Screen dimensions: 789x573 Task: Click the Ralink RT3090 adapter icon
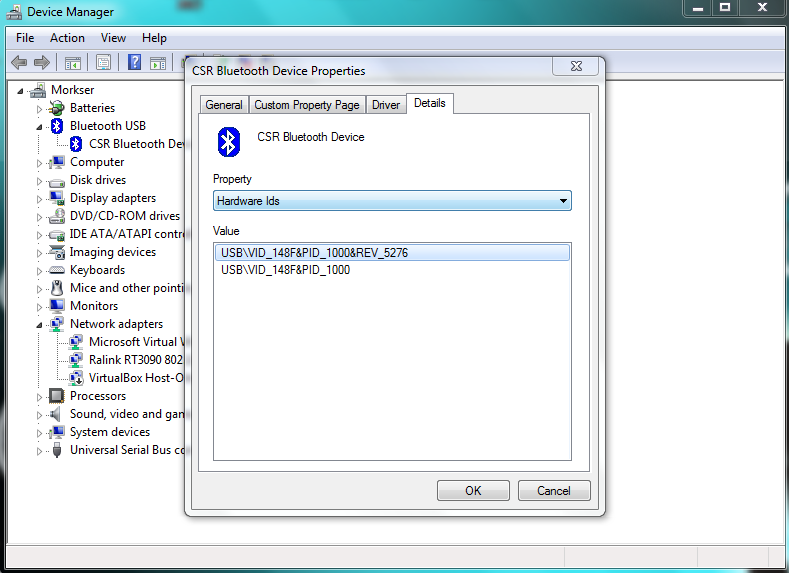point(76,360)
